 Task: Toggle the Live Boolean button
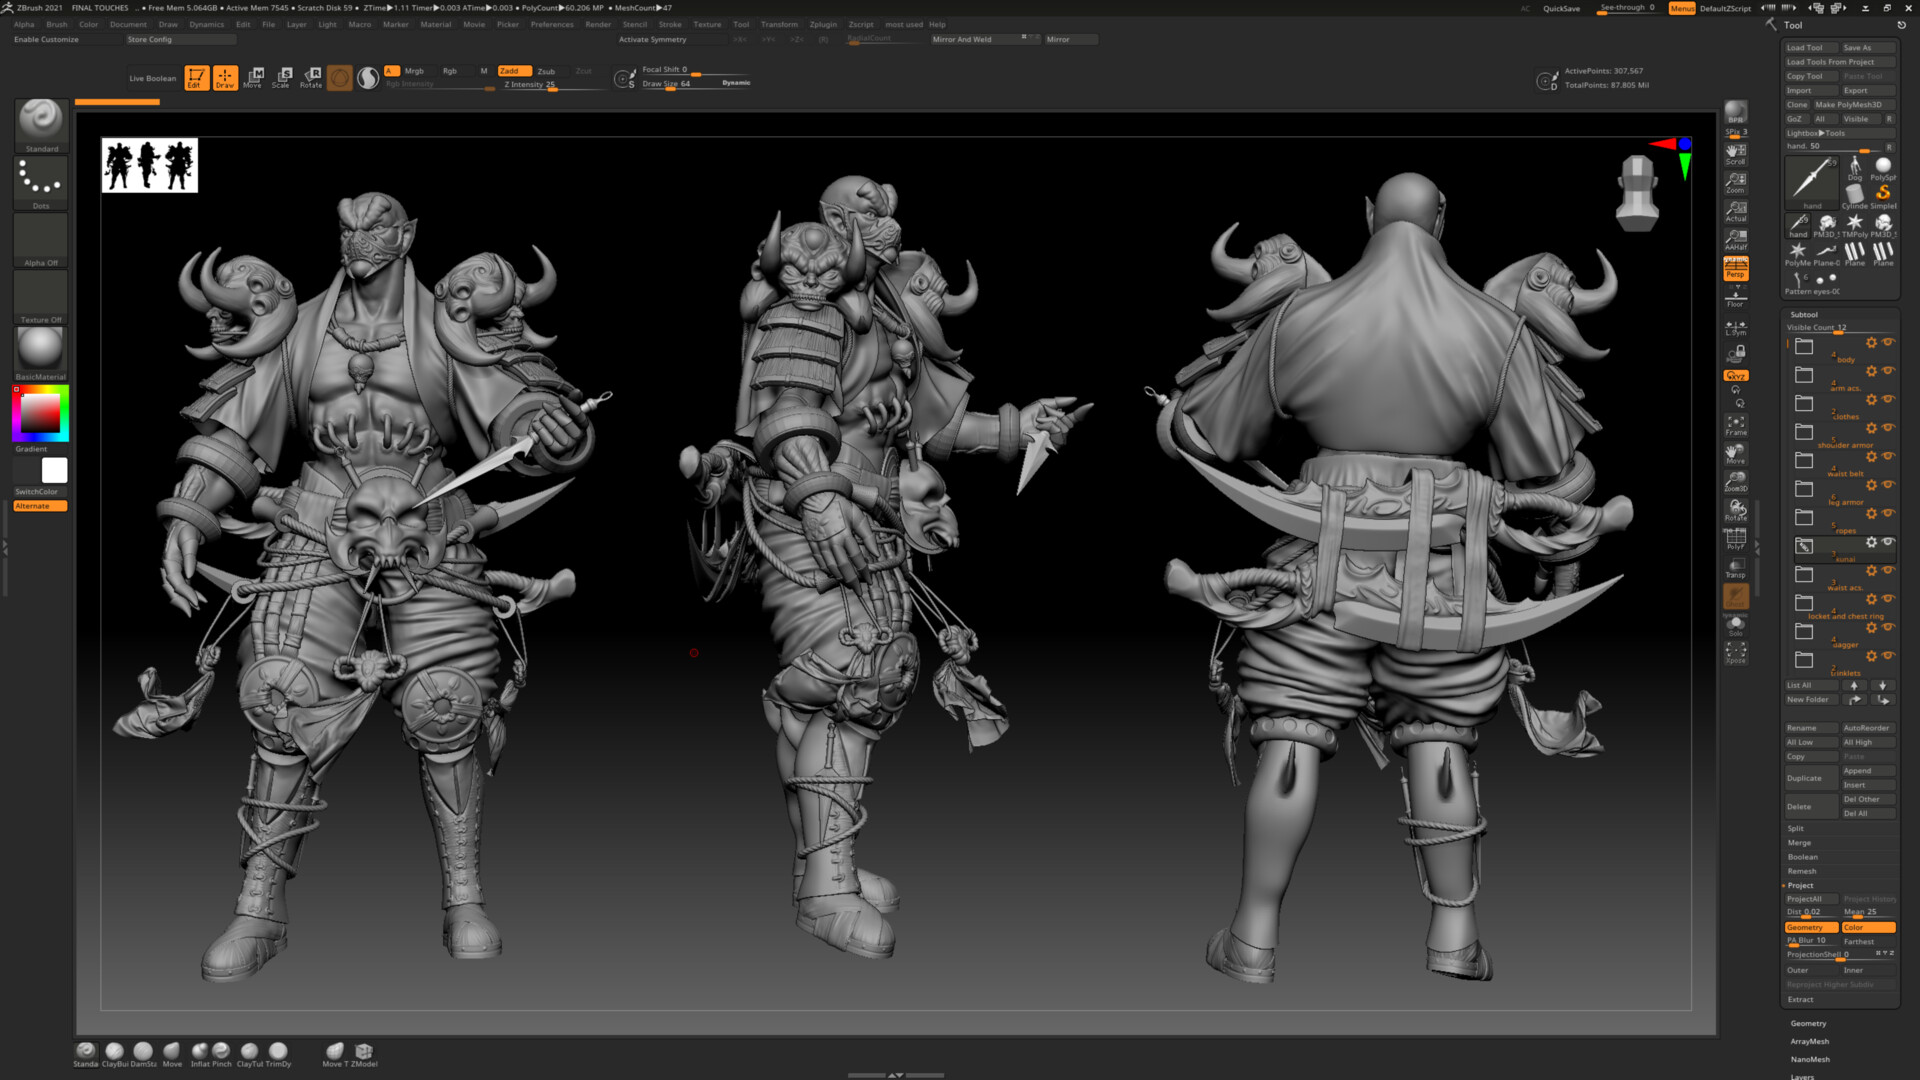click(x=152, y=78)
